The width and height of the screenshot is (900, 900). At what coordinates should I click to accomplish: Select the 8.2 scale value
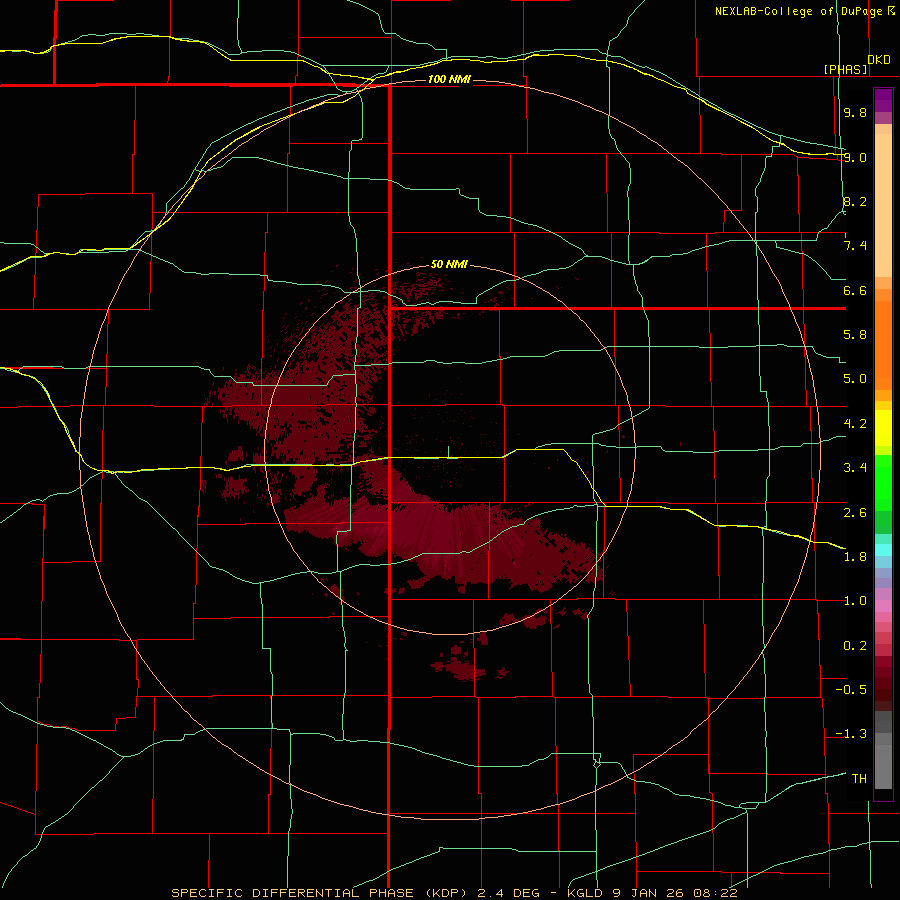(855, 201)
